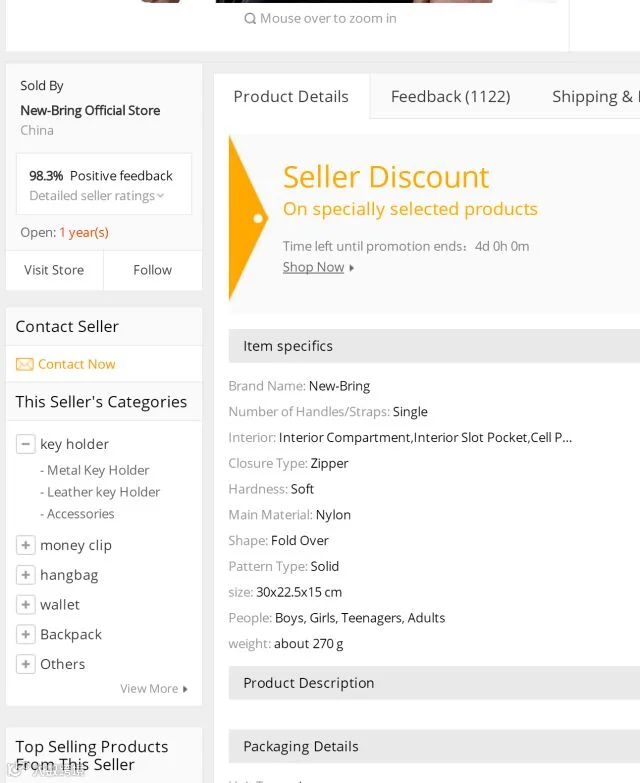
Task: Open the Detailed seller ratings dropdown
Action: click(96, 196)
